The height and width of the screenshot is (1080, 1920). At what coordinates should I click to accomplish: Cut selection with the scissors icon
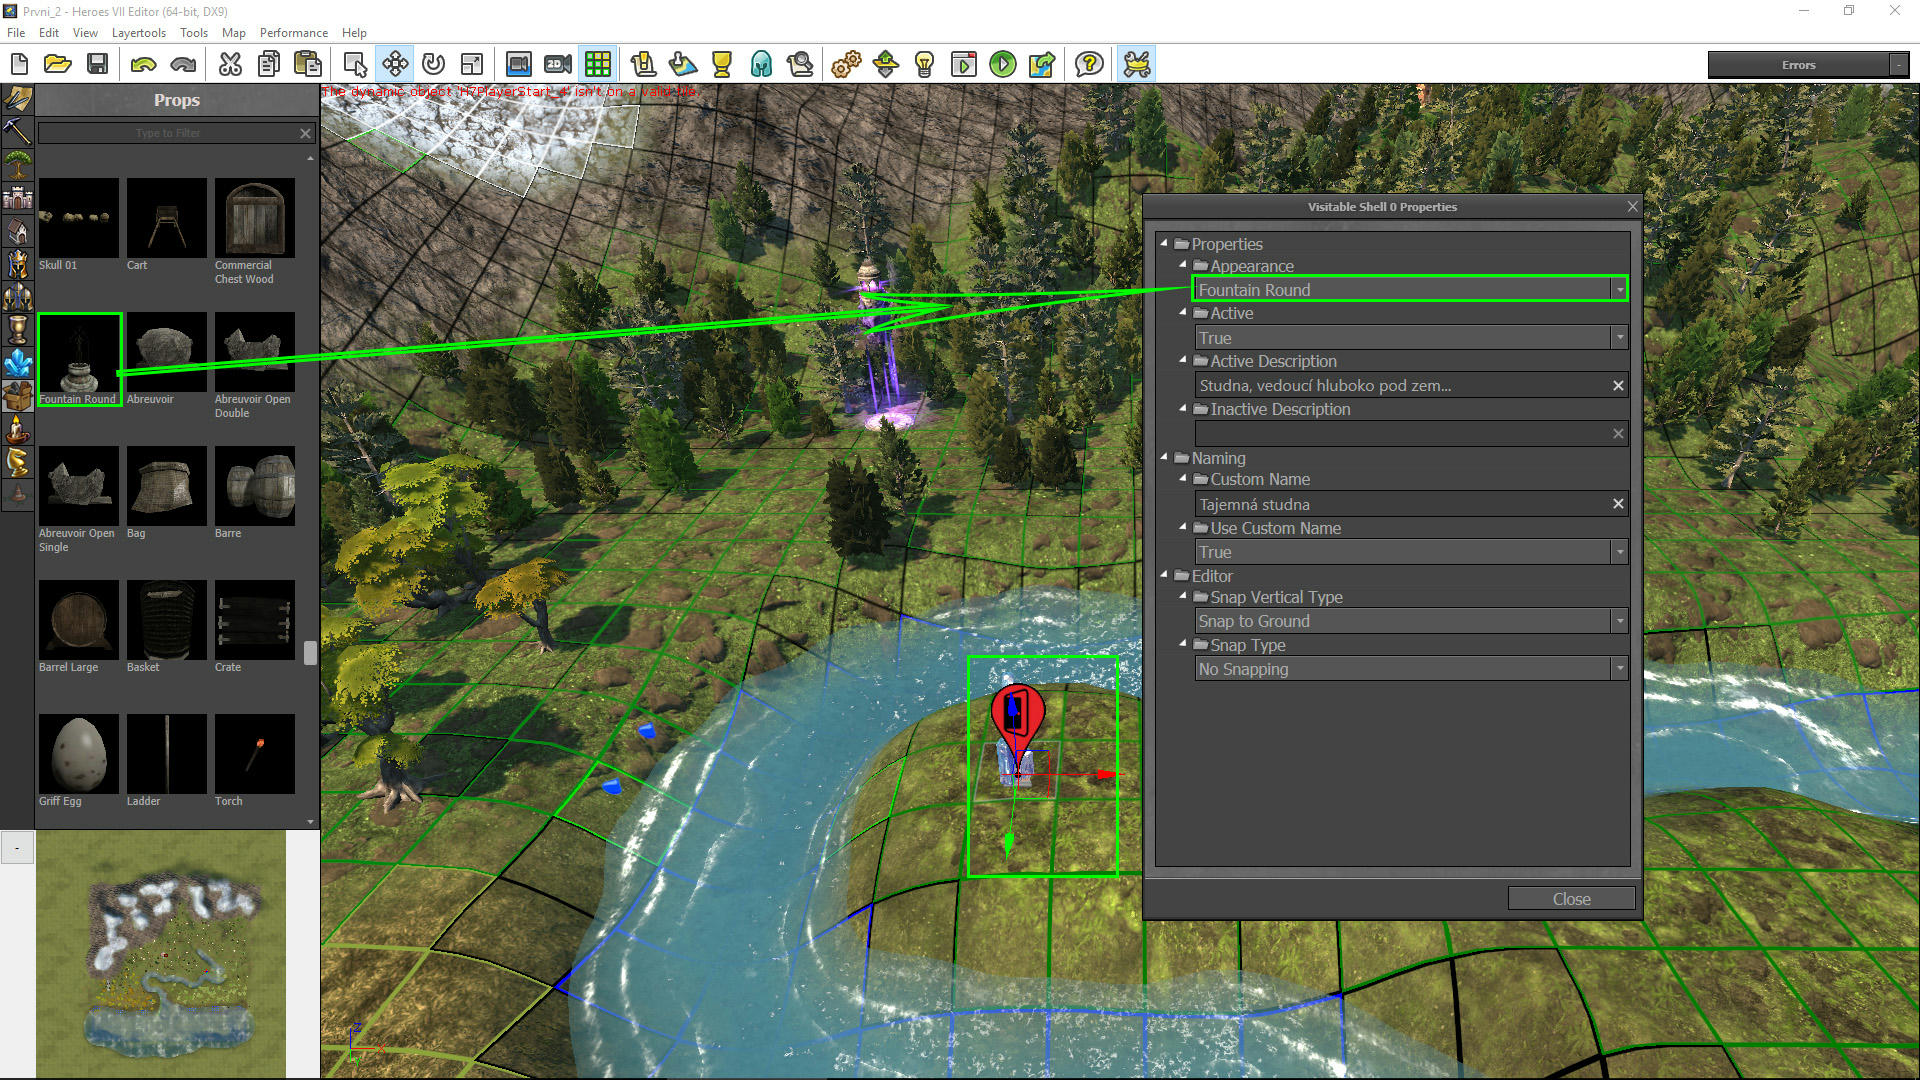[x=230, y=65]
